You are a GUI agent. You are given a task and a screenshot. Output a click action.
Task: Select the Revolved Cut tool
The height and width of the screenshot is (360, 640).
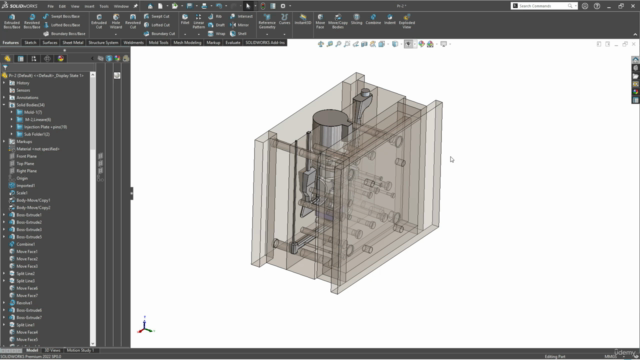133,21
